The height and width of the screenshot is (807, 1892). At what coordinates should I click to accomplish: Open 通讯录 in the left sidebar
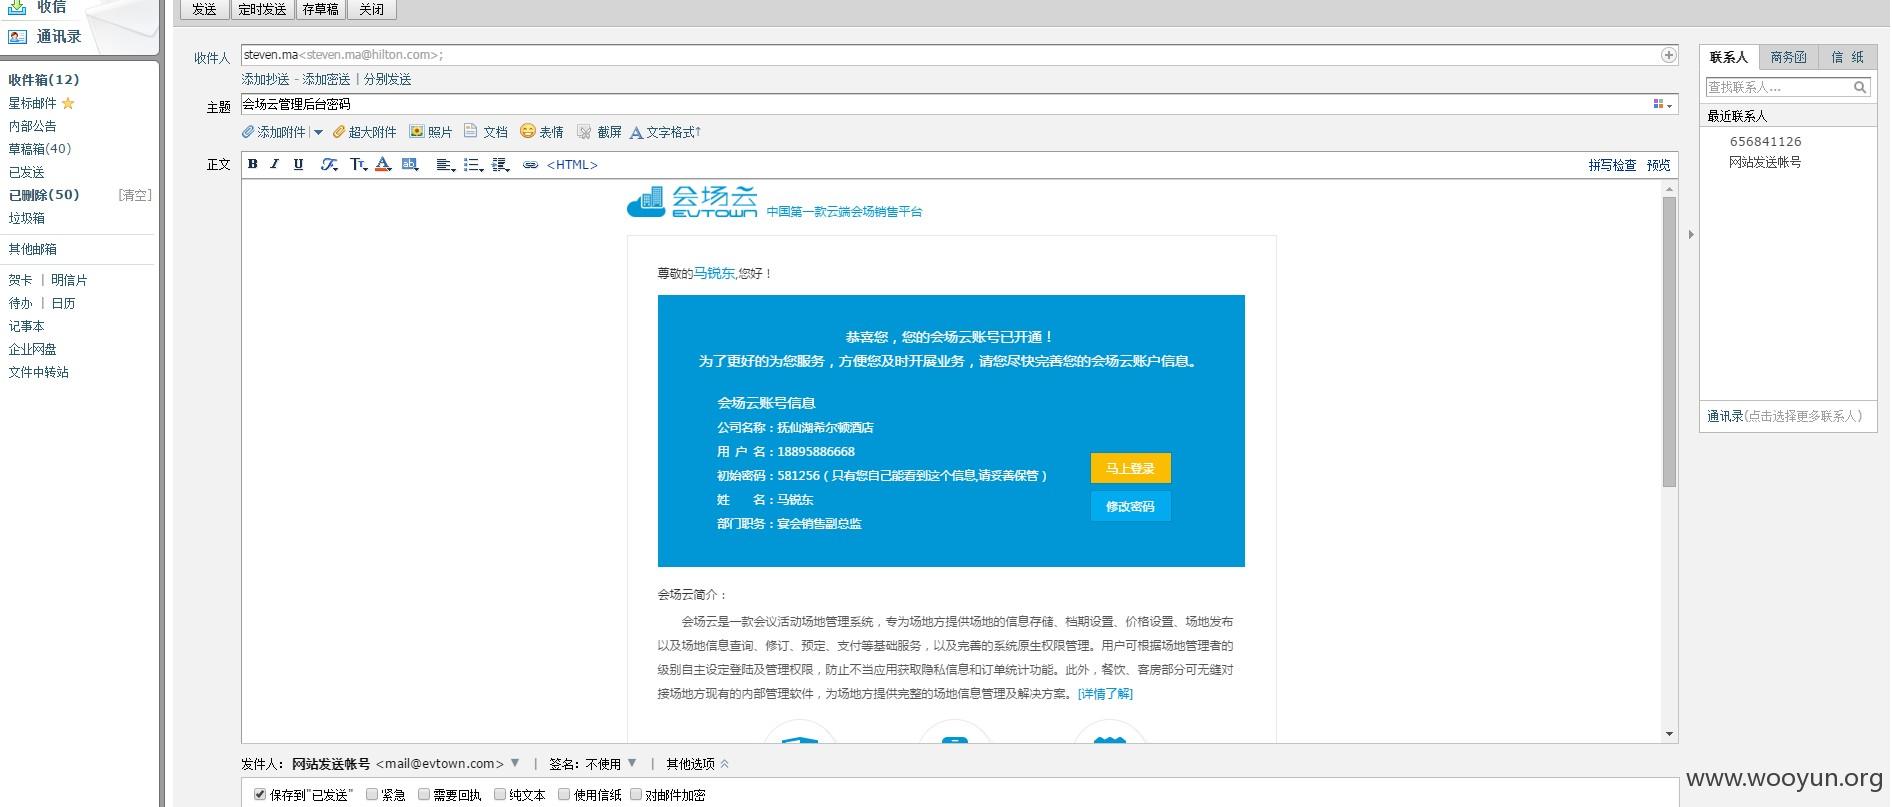coord(58,37)
